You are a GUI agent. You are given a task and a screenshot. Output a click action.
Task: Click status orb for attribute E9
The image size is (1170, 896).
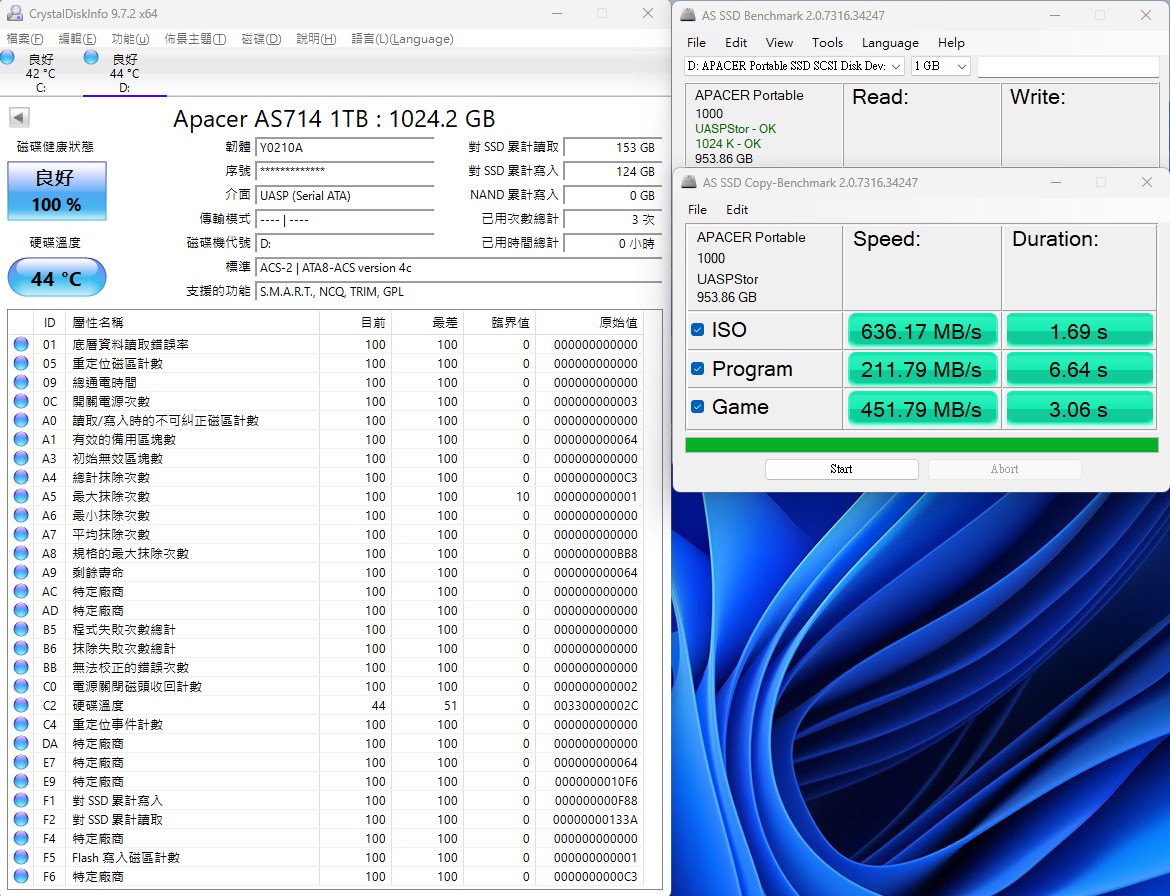(21, 781)
